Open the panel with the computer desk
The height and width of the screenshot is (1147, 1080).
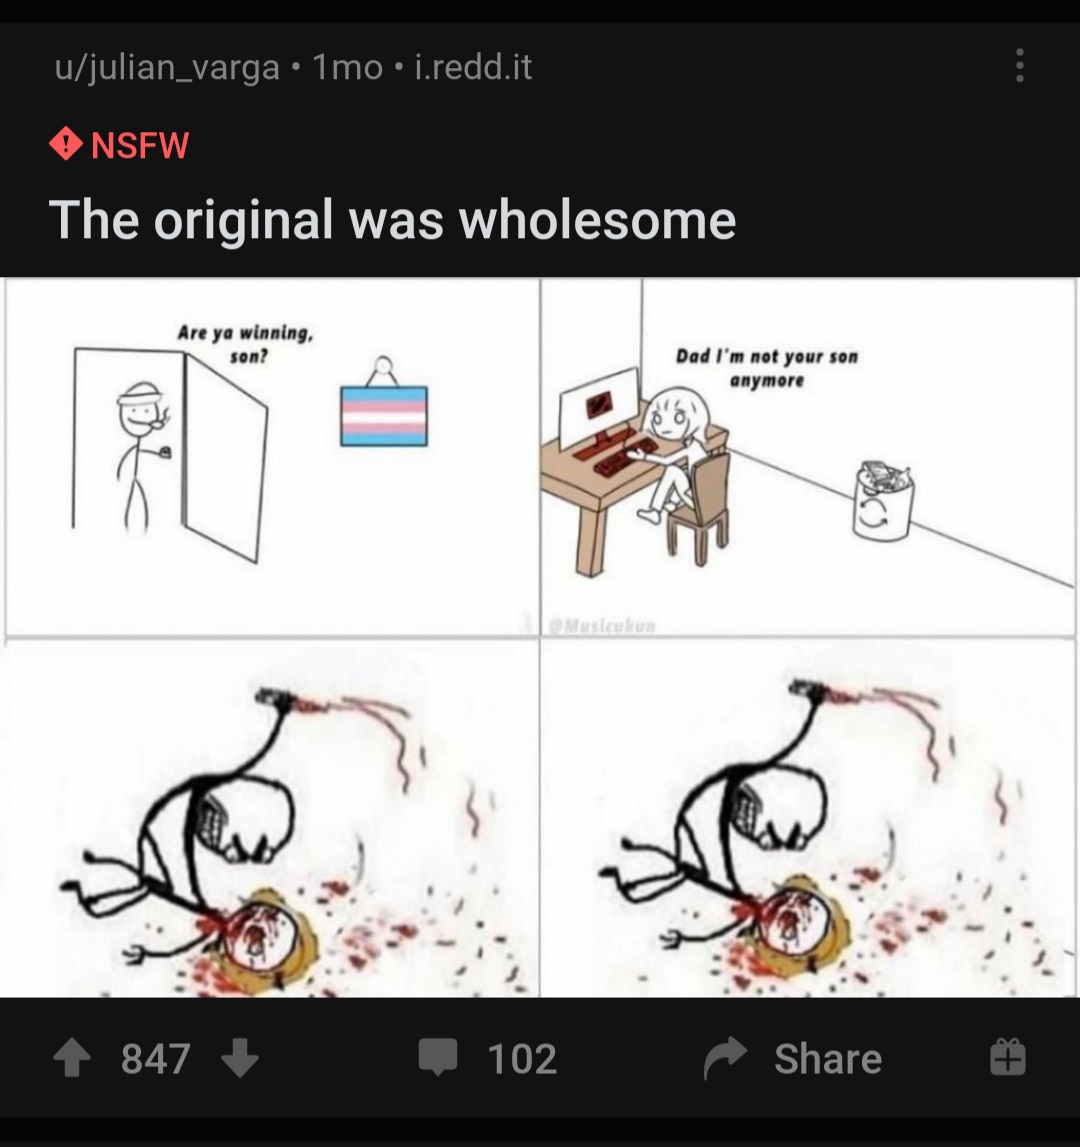(x=808, y=457)
